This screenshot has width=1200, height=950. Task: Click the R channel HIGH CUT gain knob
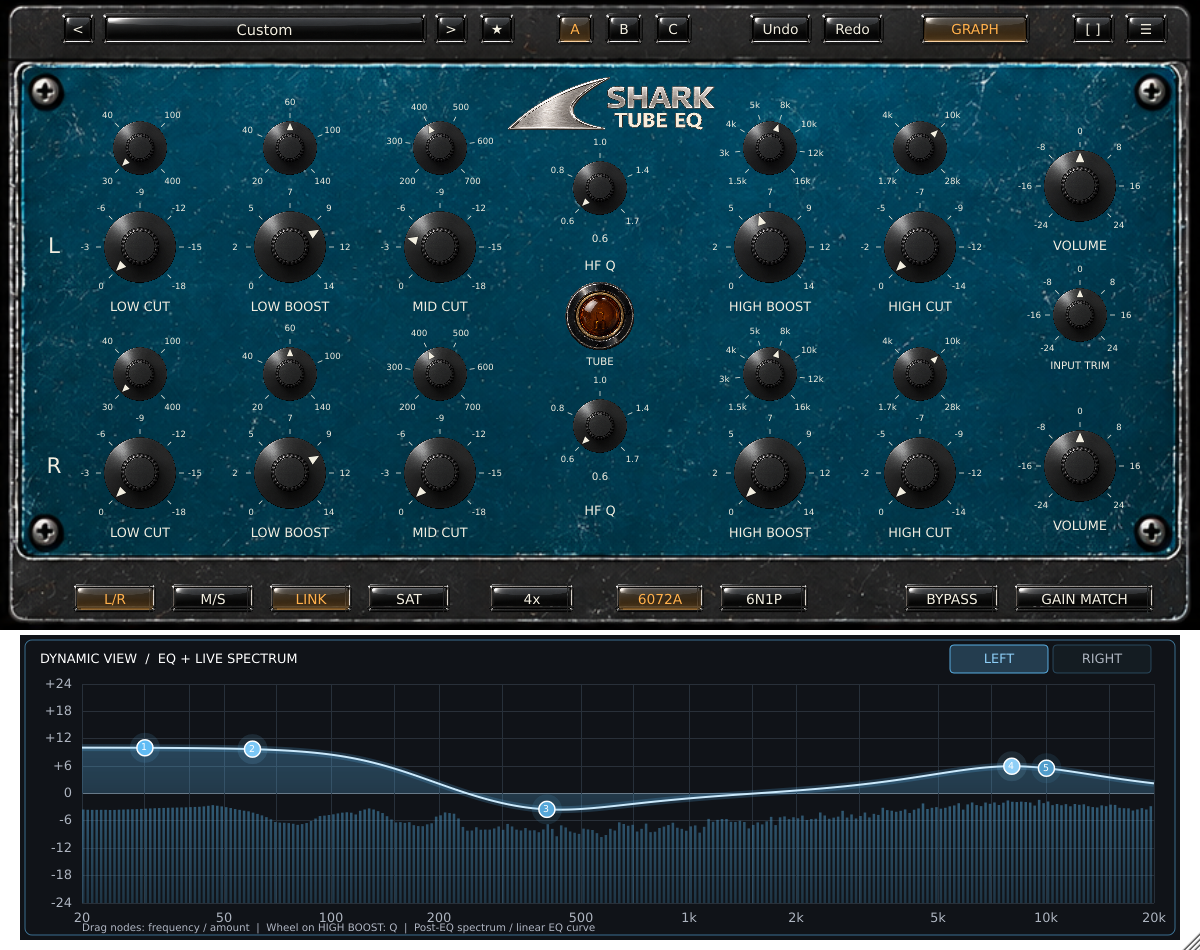[x=920, y=472]
